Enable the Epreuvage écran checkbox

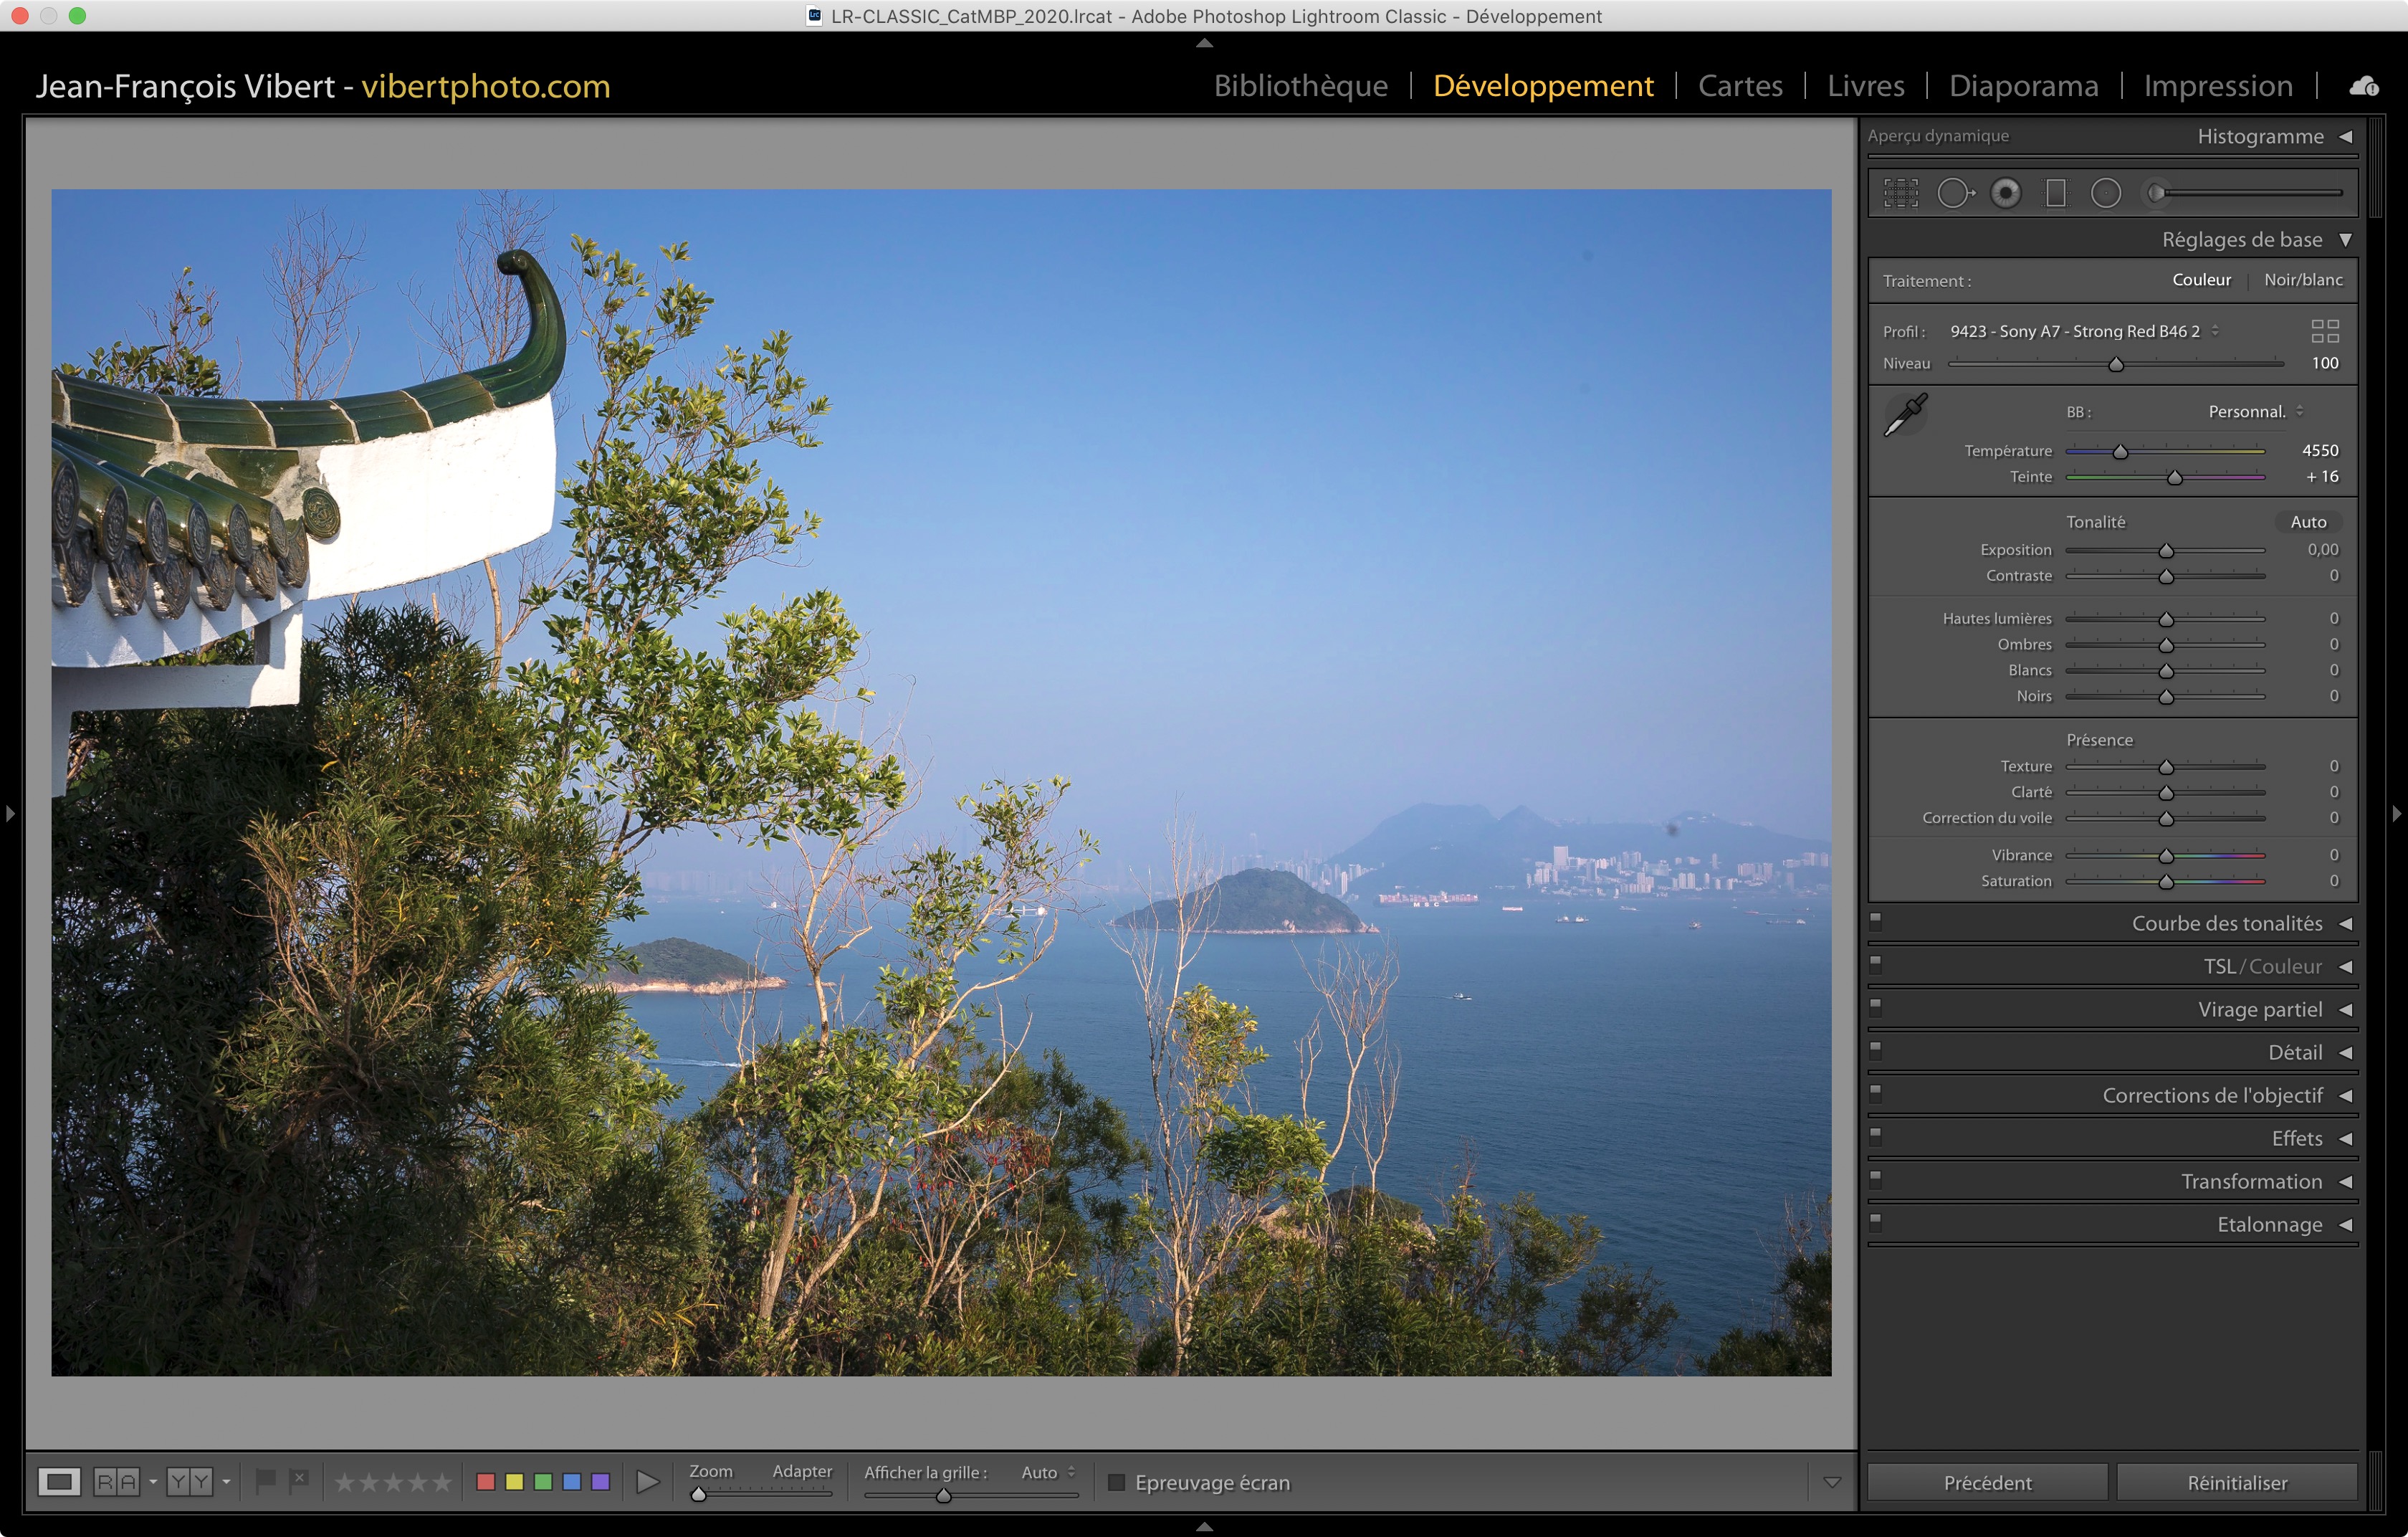[x=1117, y=1482]
